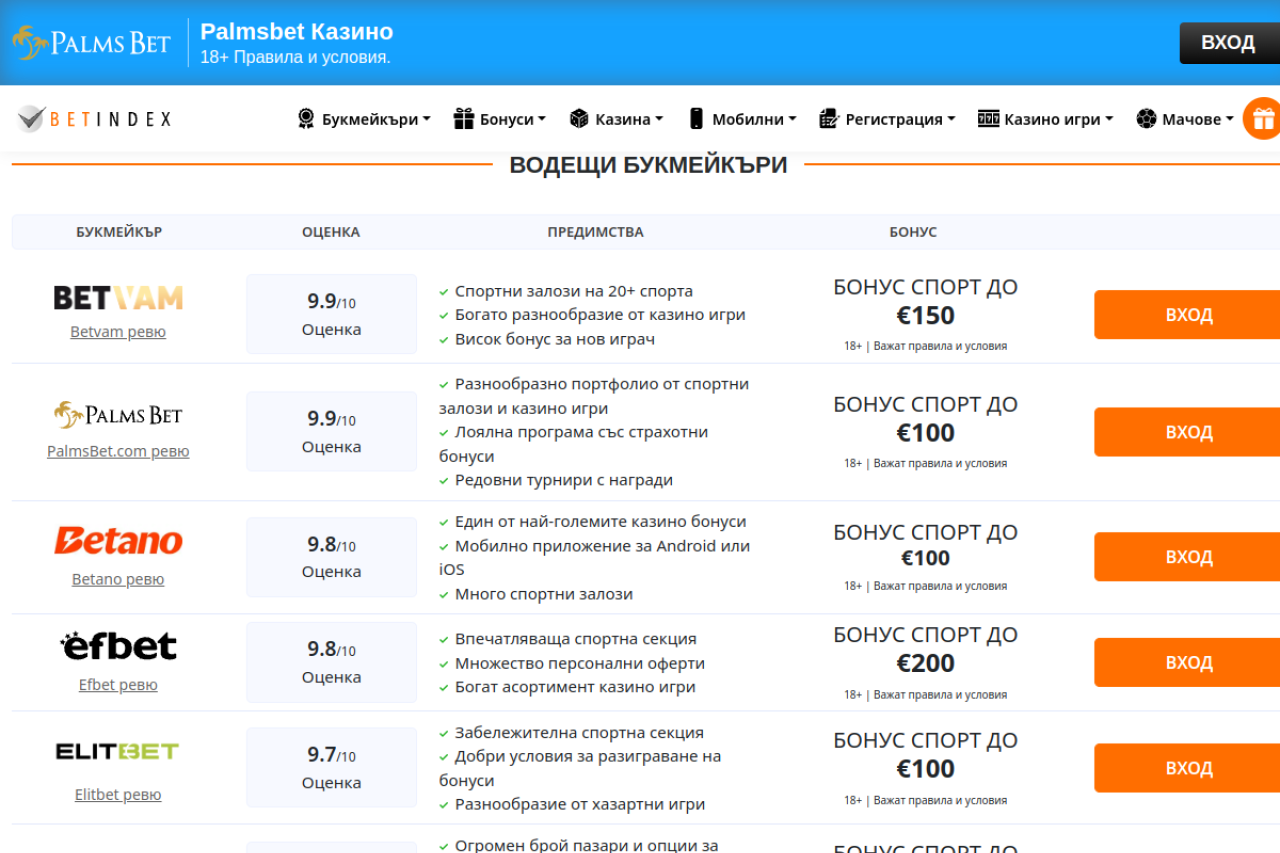This screenshot has width=1280, height=853.
Task: Click the BetIndex site logo
Action: tap(95, 119)
